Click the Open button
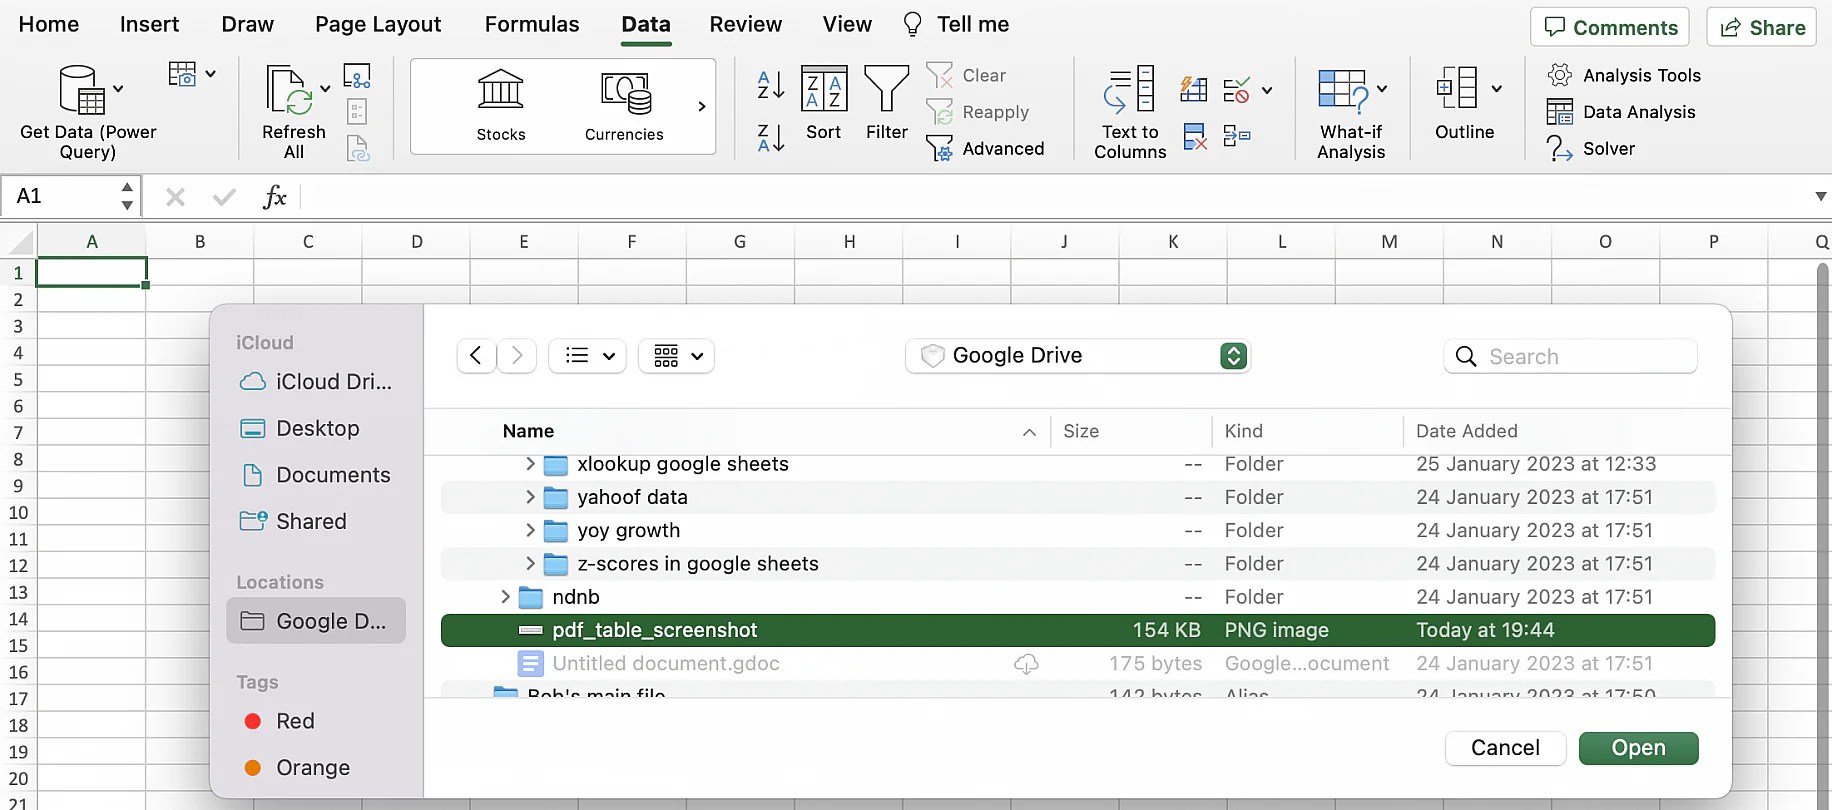This screenshot has height=810, width=1832. pyautogui.click(x=1638, y=748)
